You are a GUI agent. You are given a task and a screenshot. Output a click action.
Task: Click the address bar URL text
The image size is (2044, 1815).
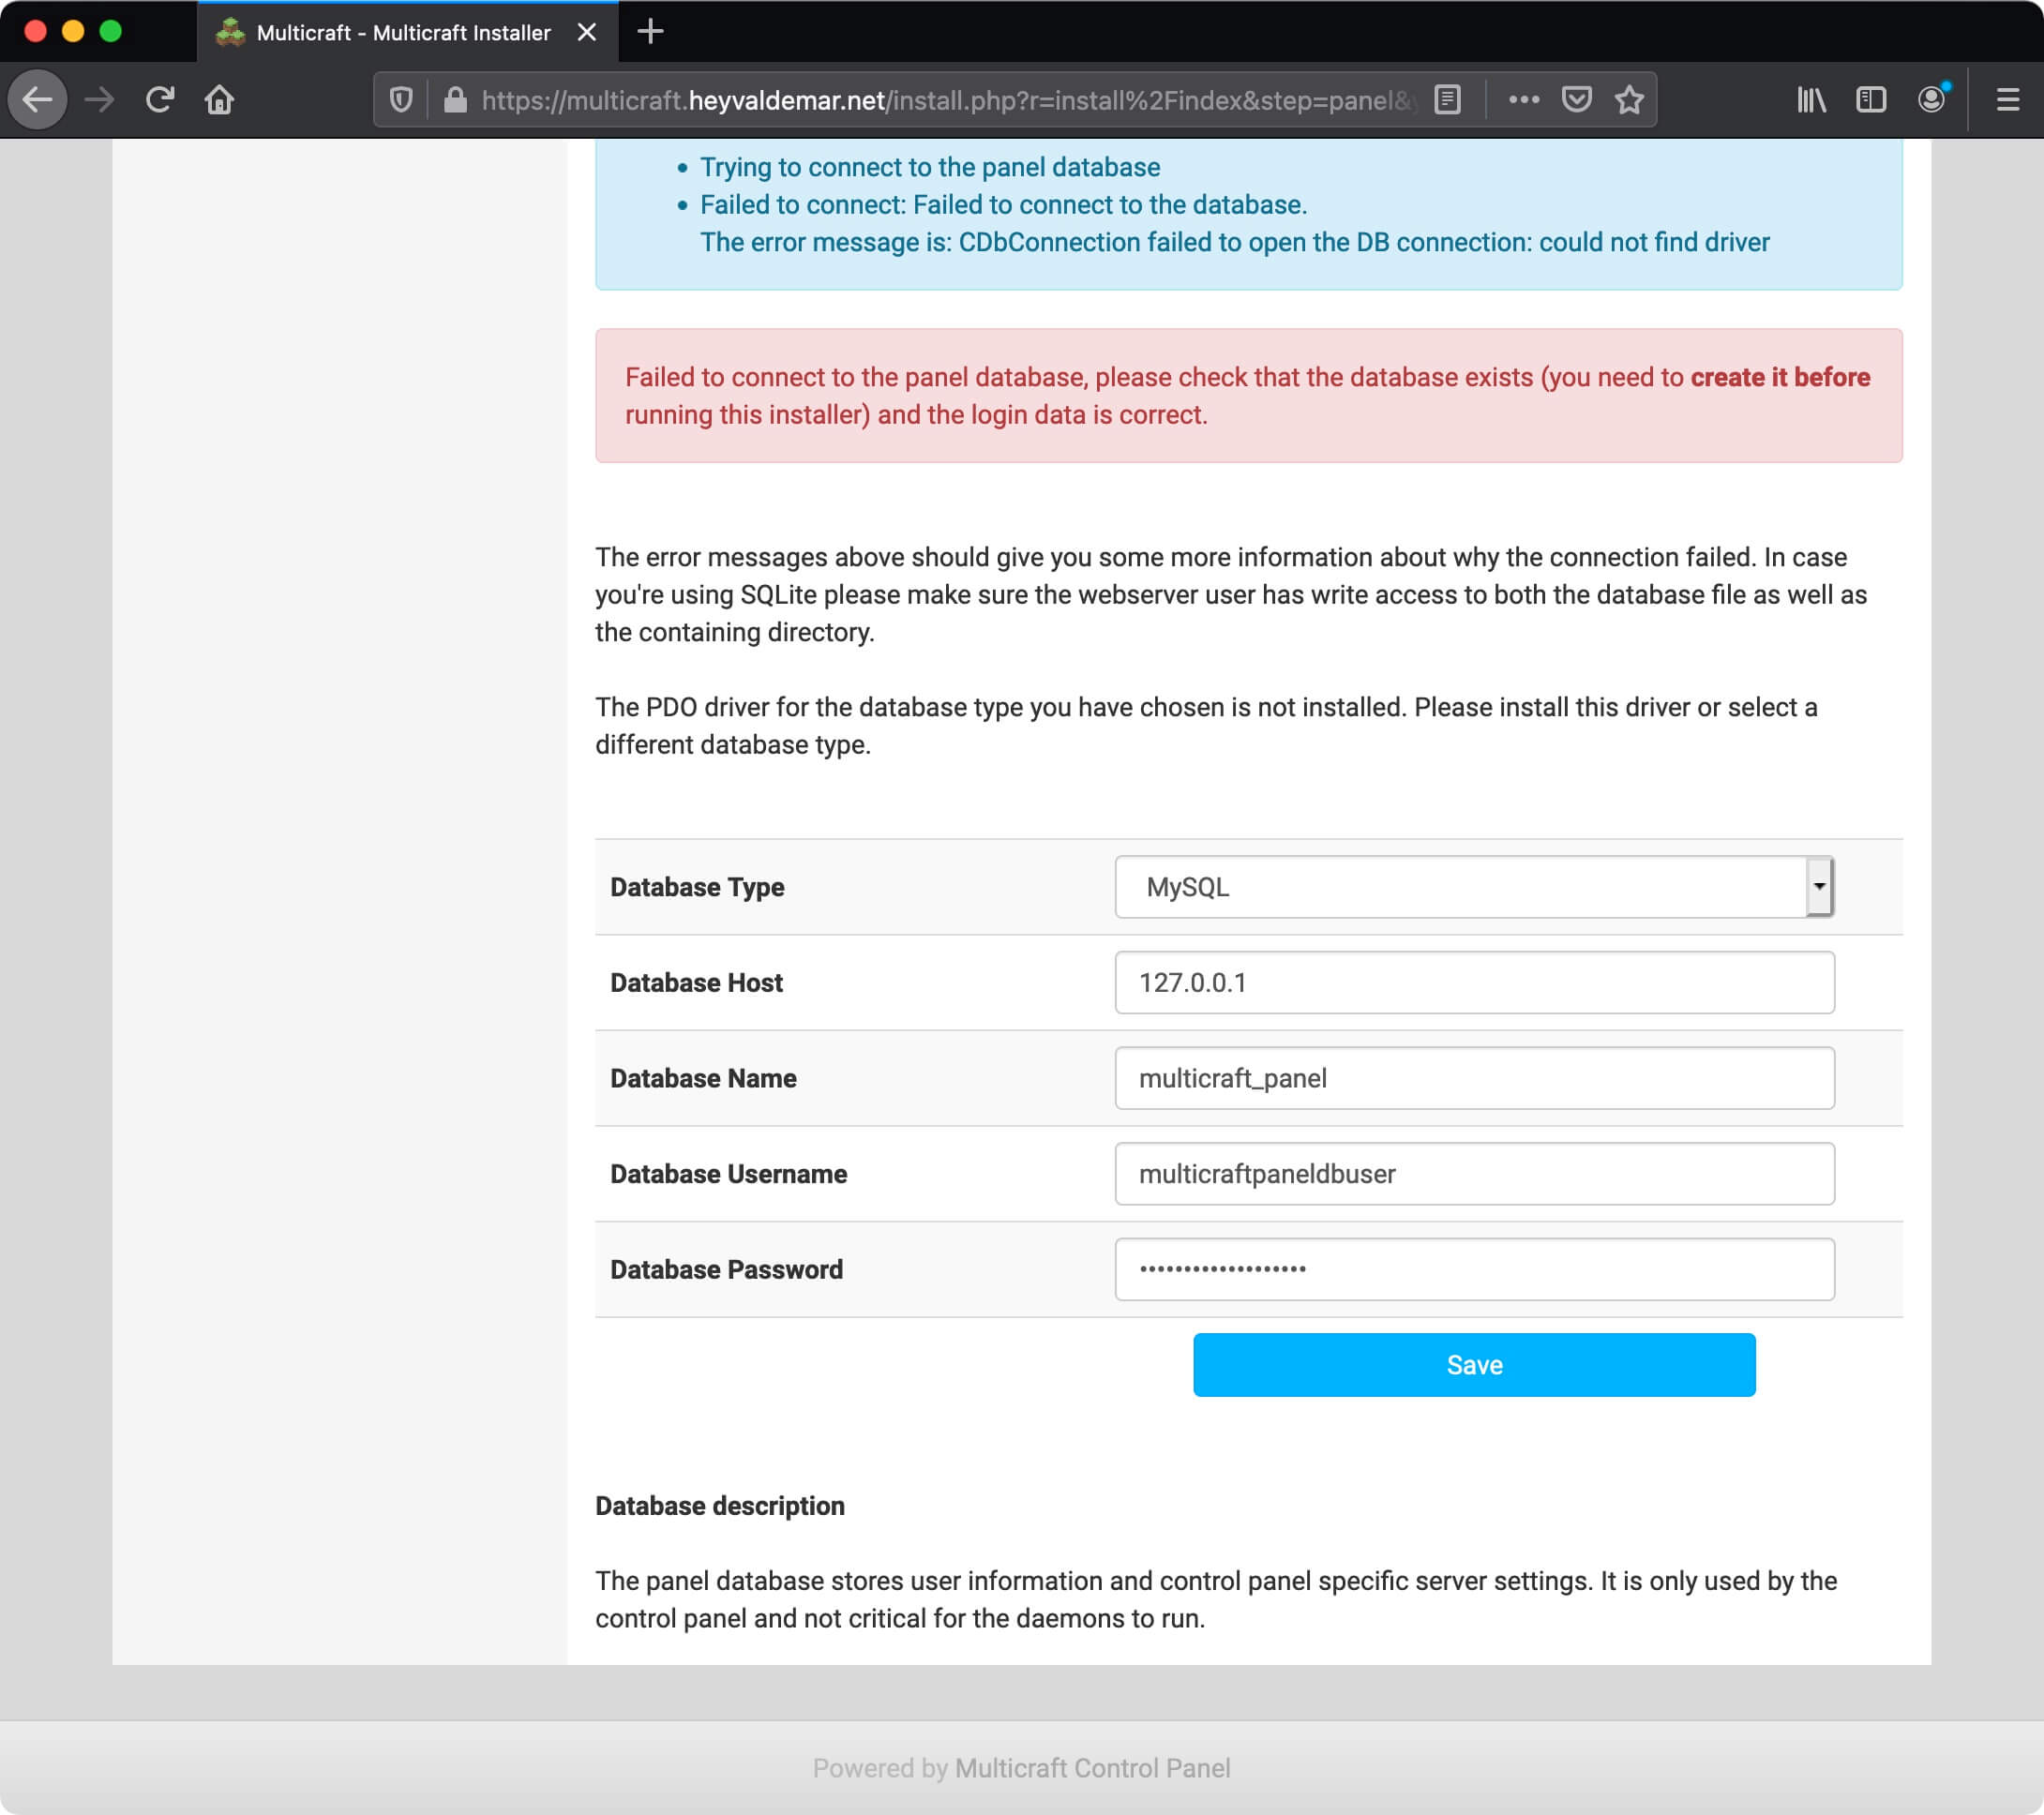(x=948, y=100)
